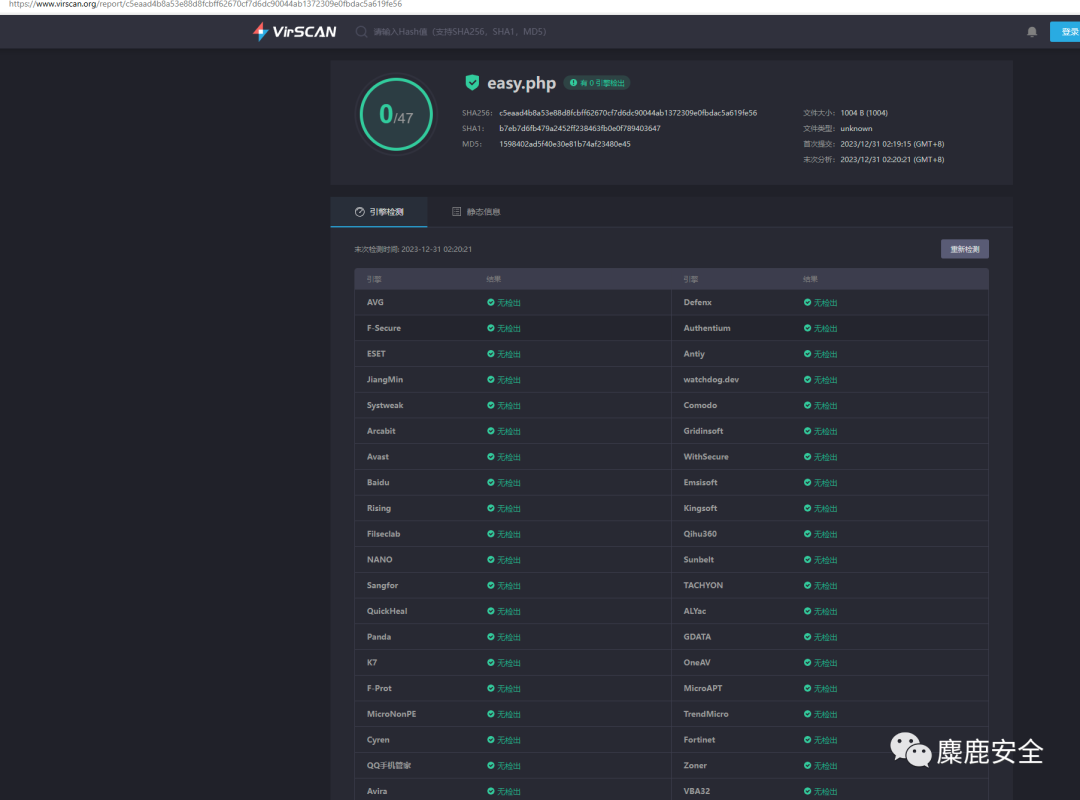Click the 0/47 score circle
This screenshot has width=1080, height=800.
pos(396,114)
